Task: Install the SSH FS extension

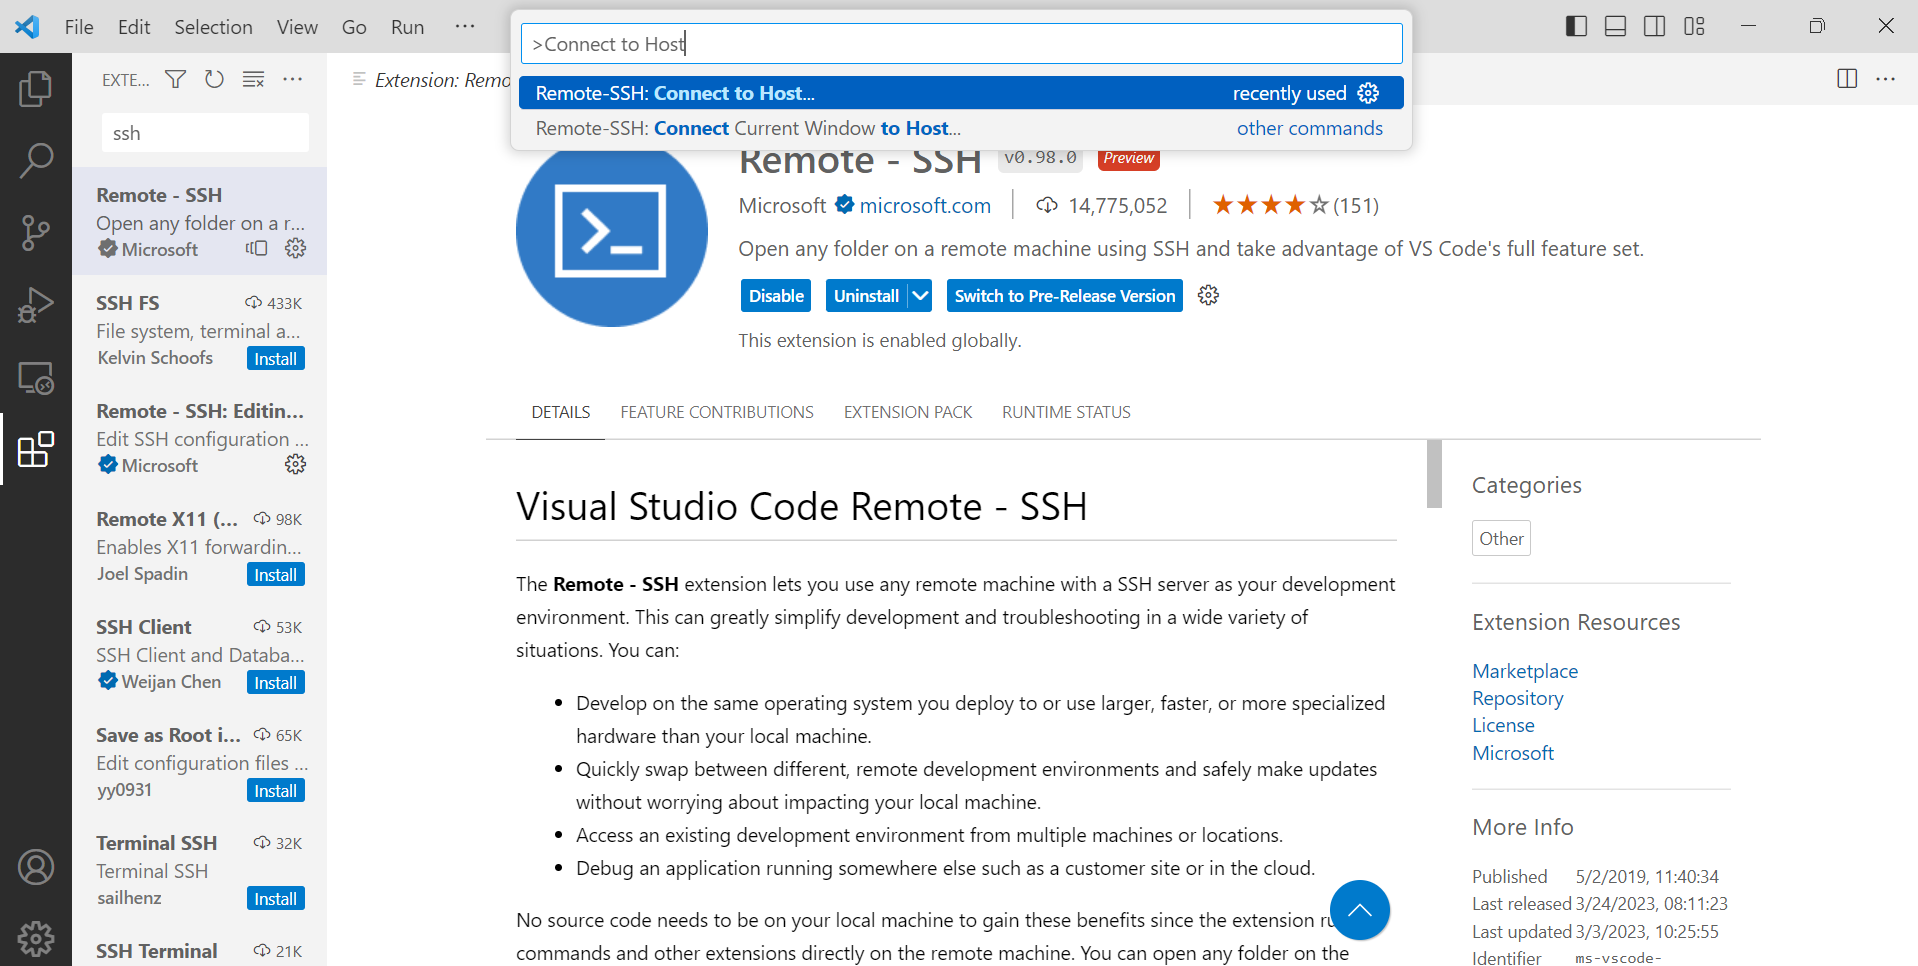Action: [275, 359]
